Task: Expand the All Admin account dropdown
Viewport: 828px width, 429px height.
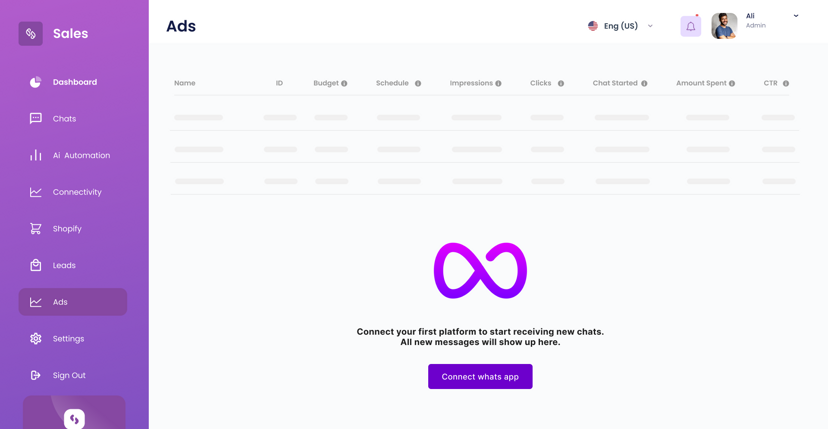Action: click(795, 16)
